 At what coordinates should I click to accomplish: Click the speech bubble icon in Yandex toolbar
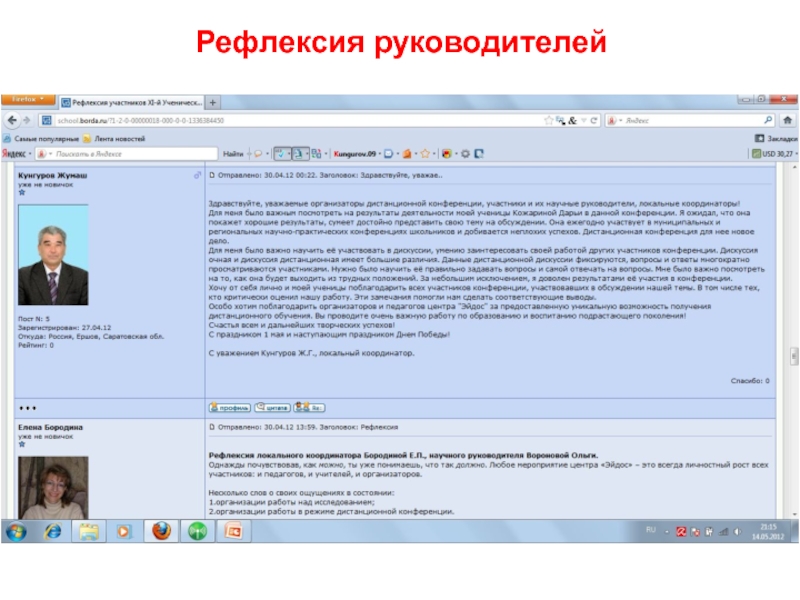[x=258, y=154]
